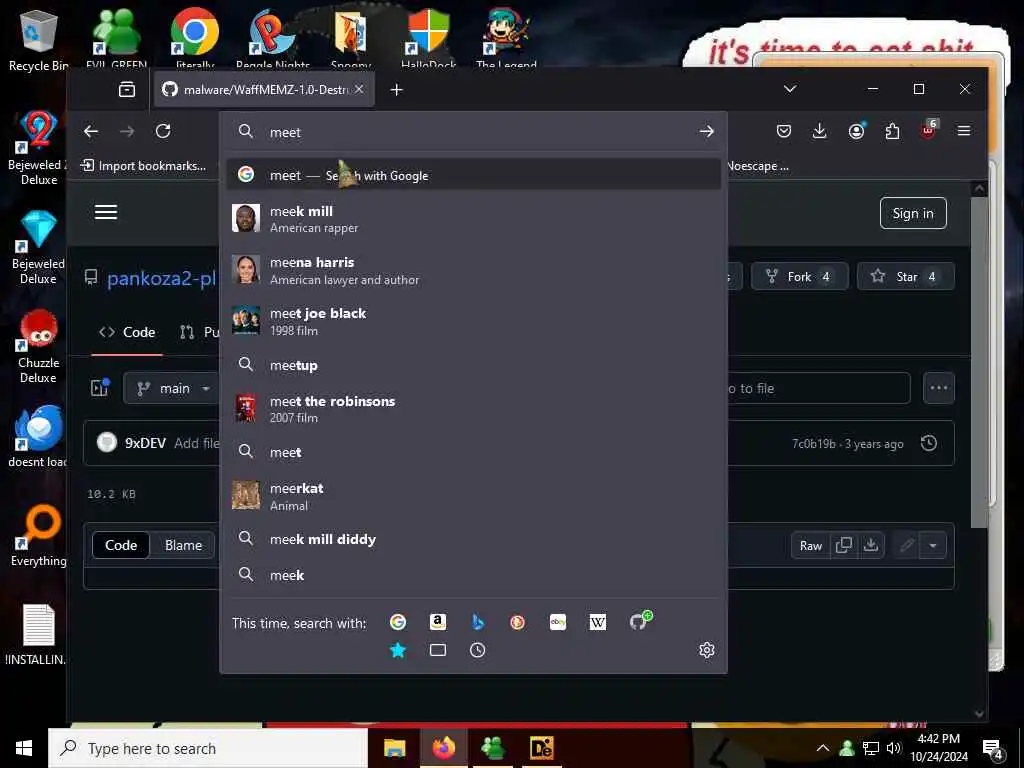Viewport: 1024px width, 768px height.
Task: Select the meena harris suggestion
Action: tap(473, 270)
